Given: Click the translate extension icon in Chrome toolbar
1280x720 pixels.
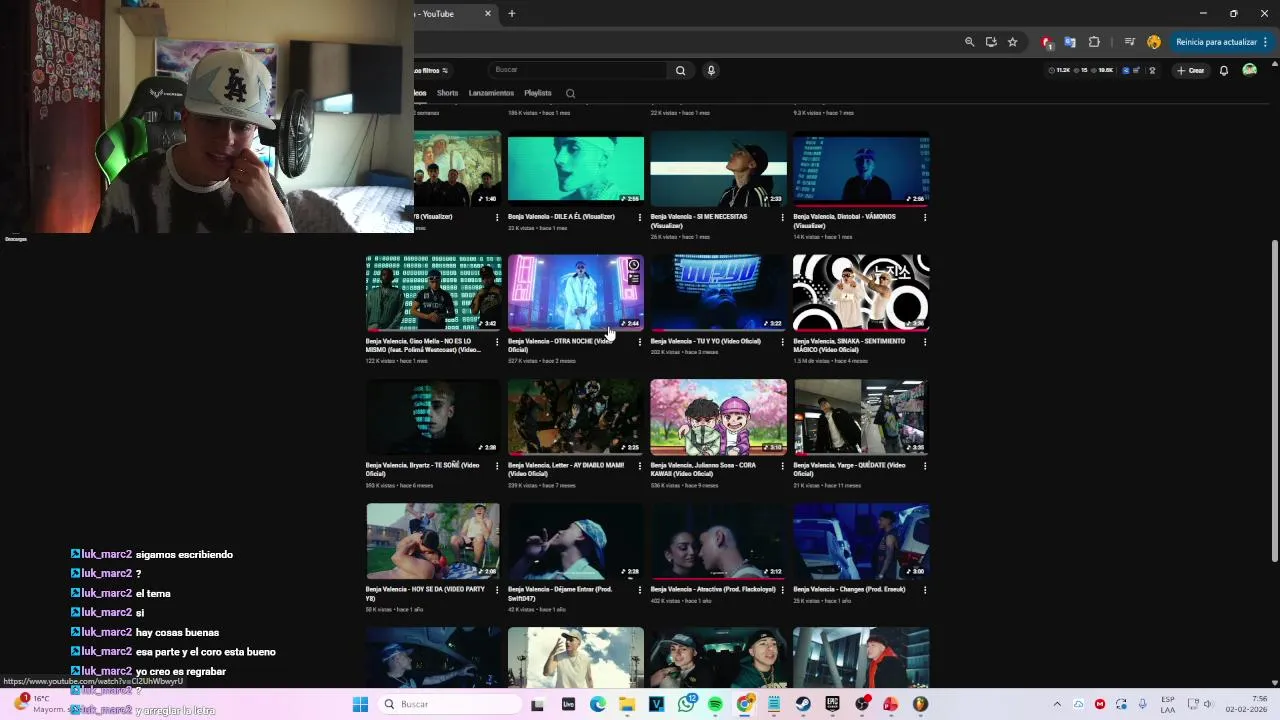Looking at the screenshot, I should pos(1070,42).
